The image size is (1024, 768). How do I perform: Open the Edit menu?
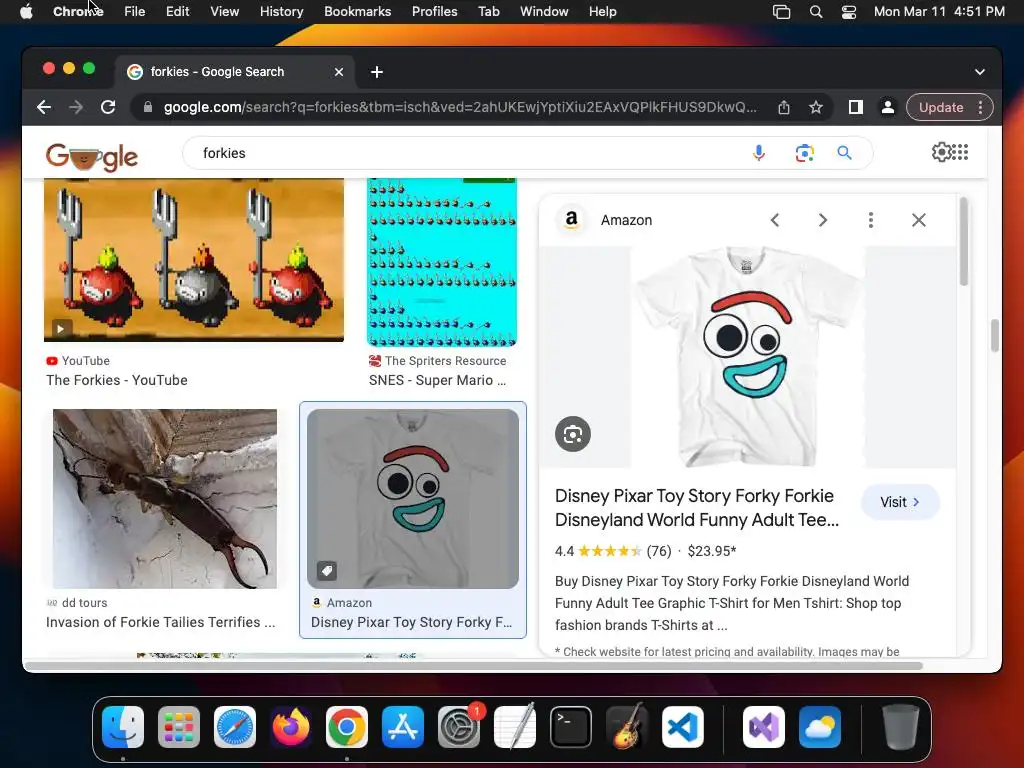coord(177,11)
